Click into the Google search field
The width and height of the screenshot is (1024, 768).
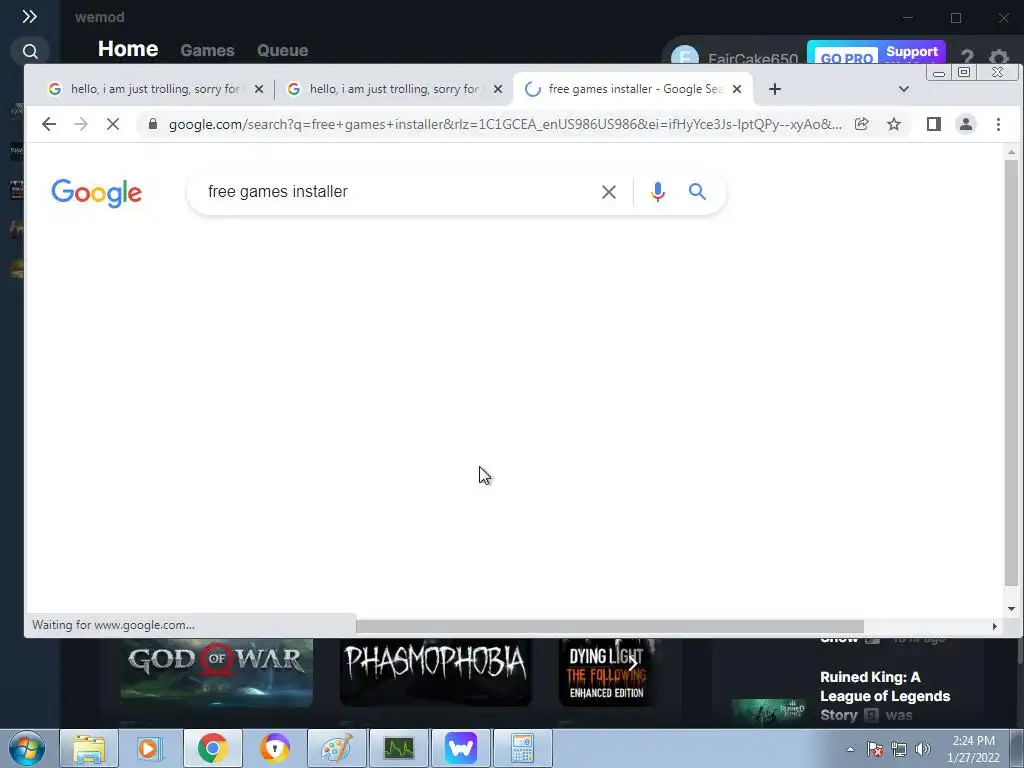click(398, 192)
